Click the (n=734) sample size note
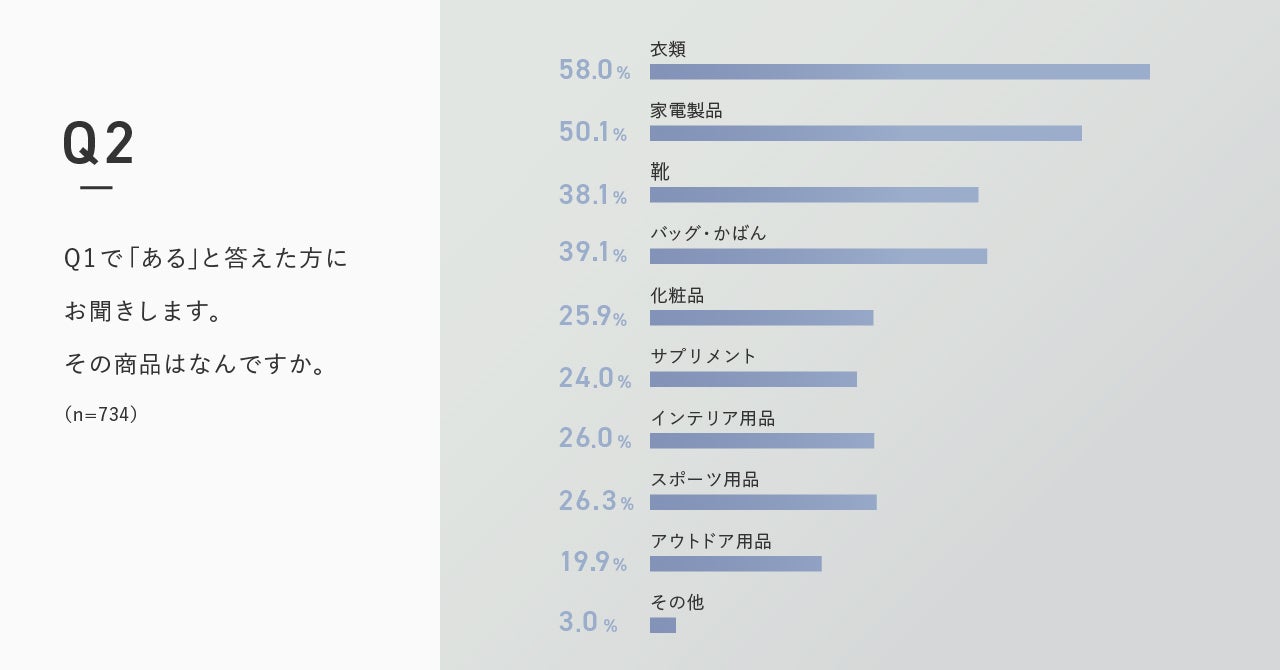This screenshot has height=670, width=1280. point(100,414)
